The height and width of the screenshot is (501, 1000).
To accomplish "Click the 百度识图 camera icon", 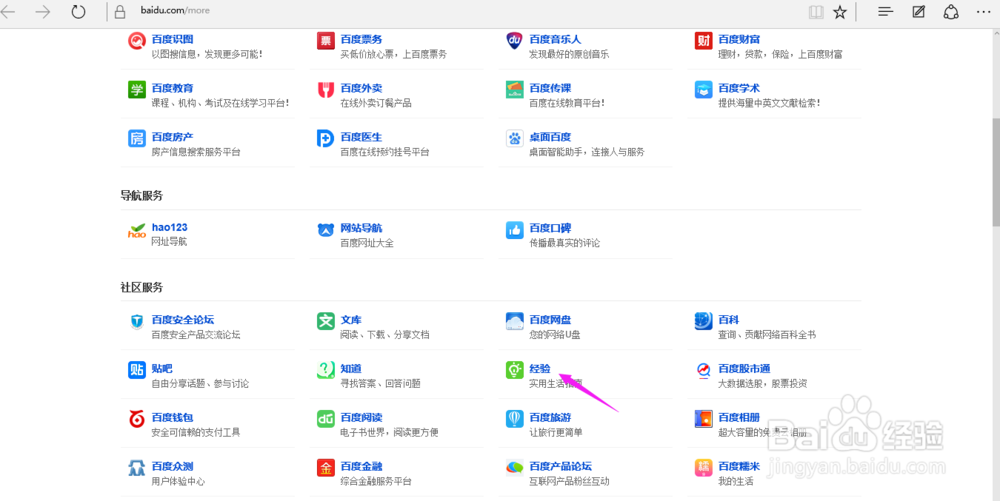I will point(136,41).
